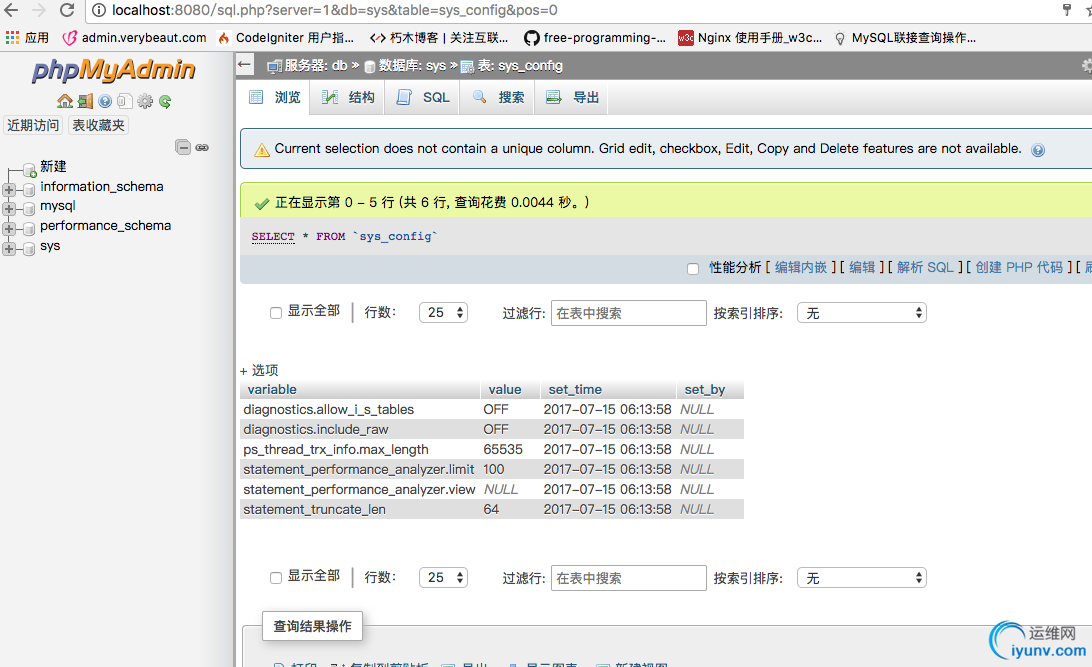Click the browser address bar URL
The width and height of the screenshot is (1092, 667).
334,10
